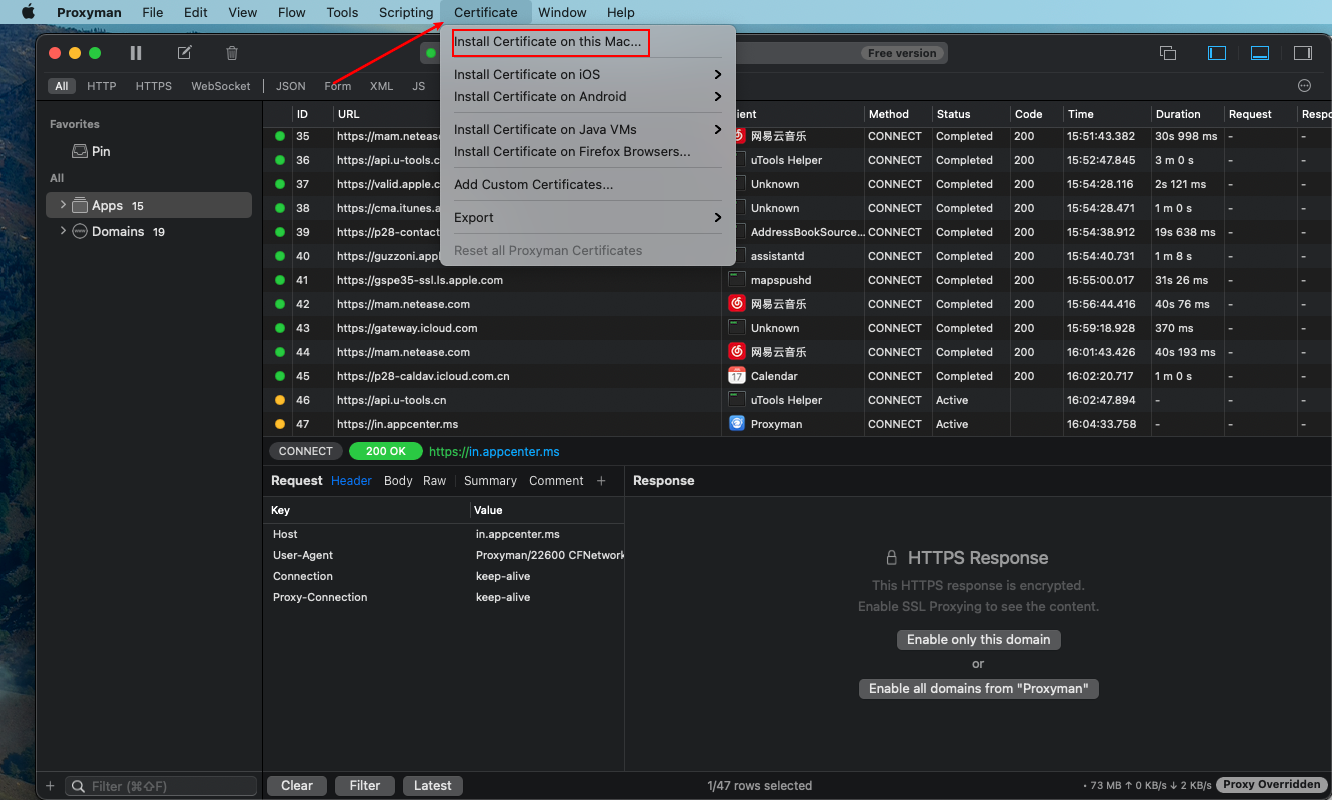Click the 200 OK status badge
The height and width of the screenshot is (800, 1332).
pyautogui.click(x=385, y=451)
